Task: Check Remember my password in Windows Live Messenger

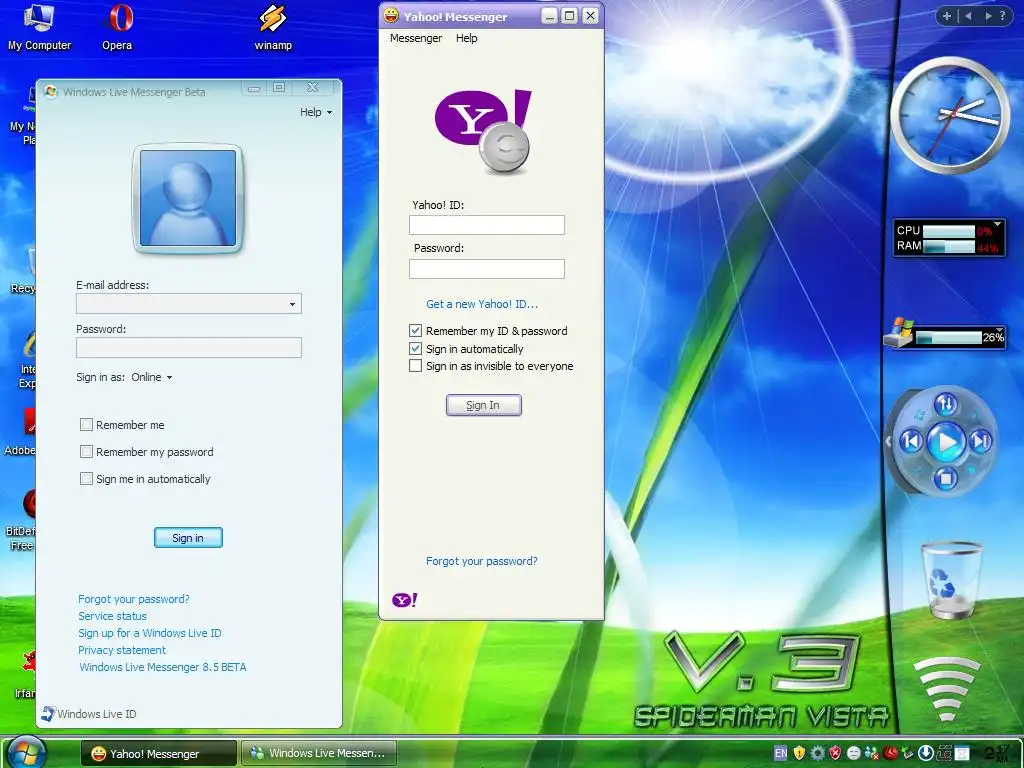Action: pos(86,451)
